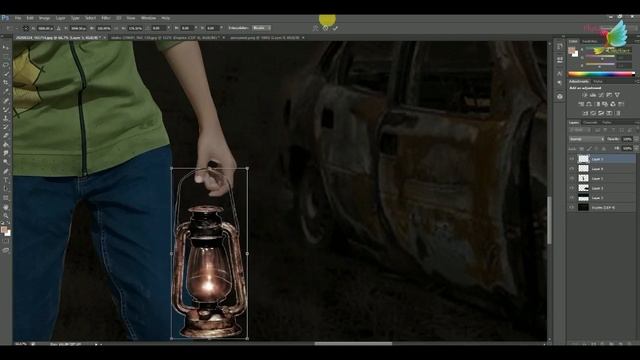
Task: Toggle visibility of fourth layer from top
Action: pos(572,188)
